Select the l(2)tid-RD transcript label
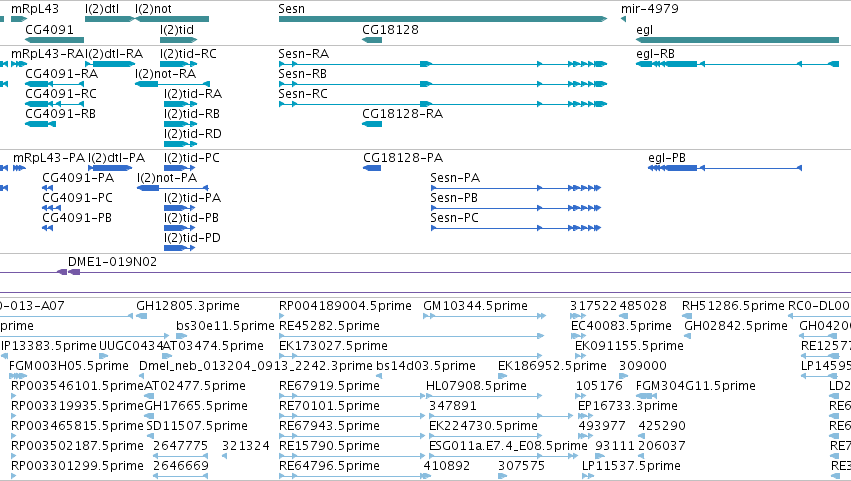Image resolution: width=851 pixels, height=481 pixels. pos(193,134)
